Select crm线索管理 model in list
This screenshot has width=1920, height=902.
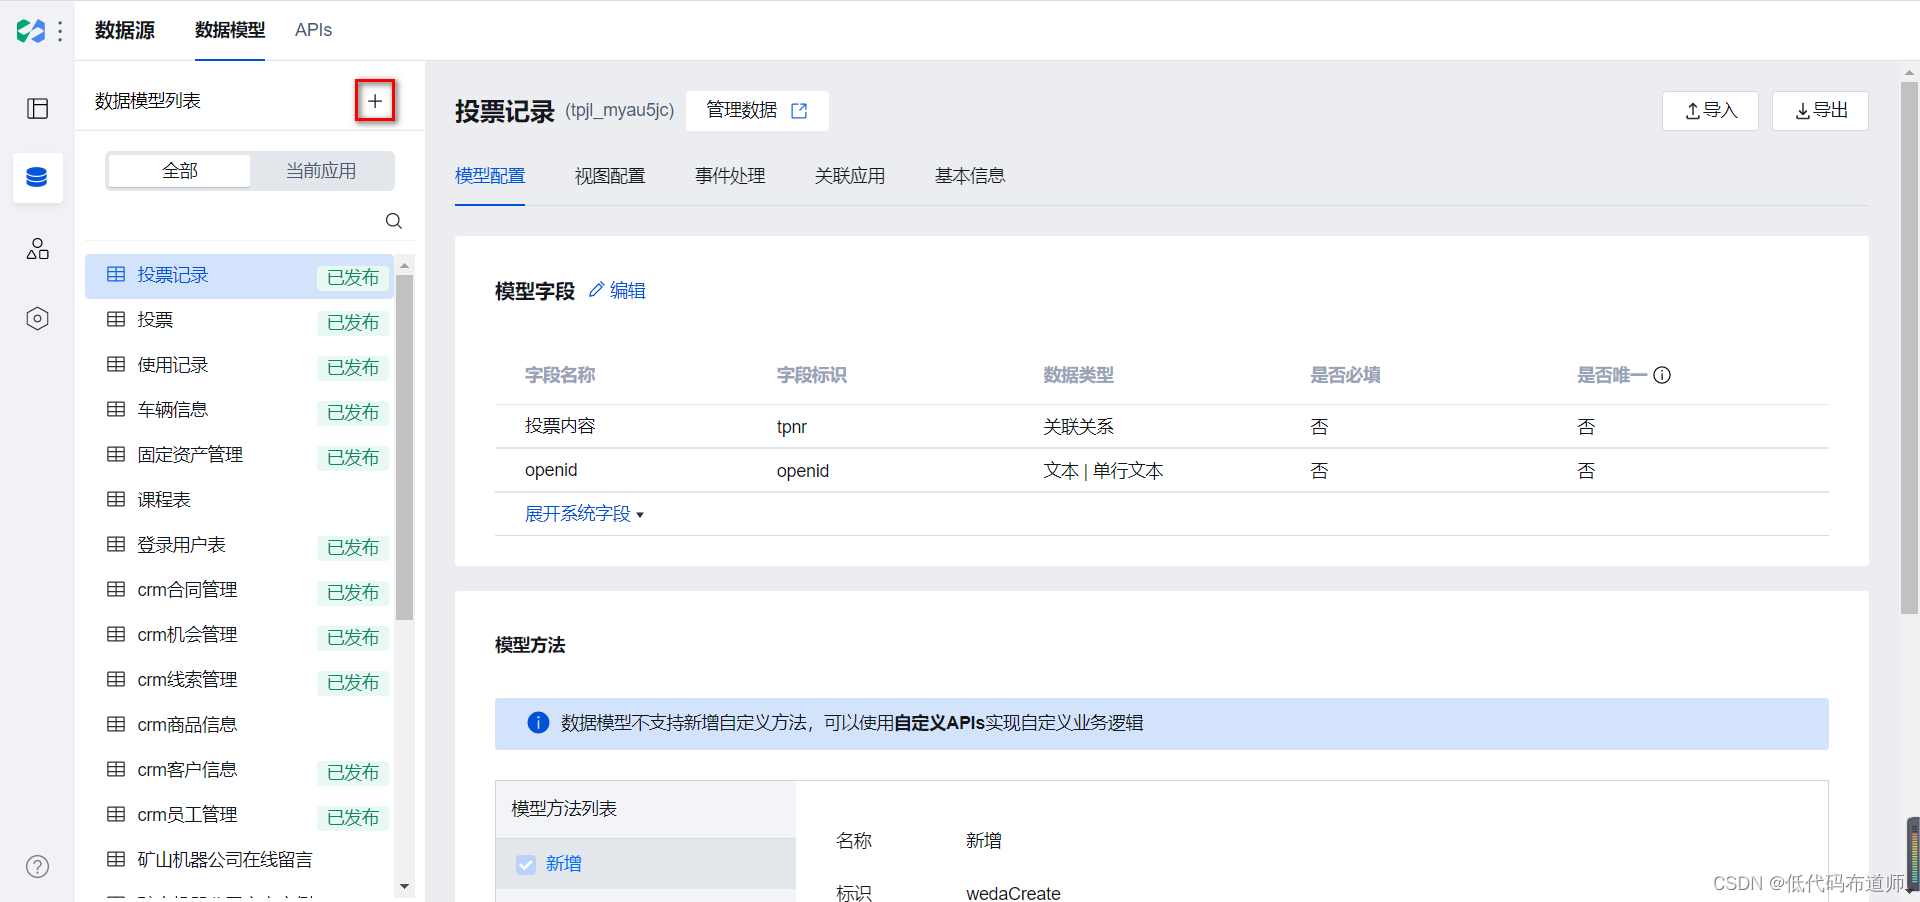point(239,680)
